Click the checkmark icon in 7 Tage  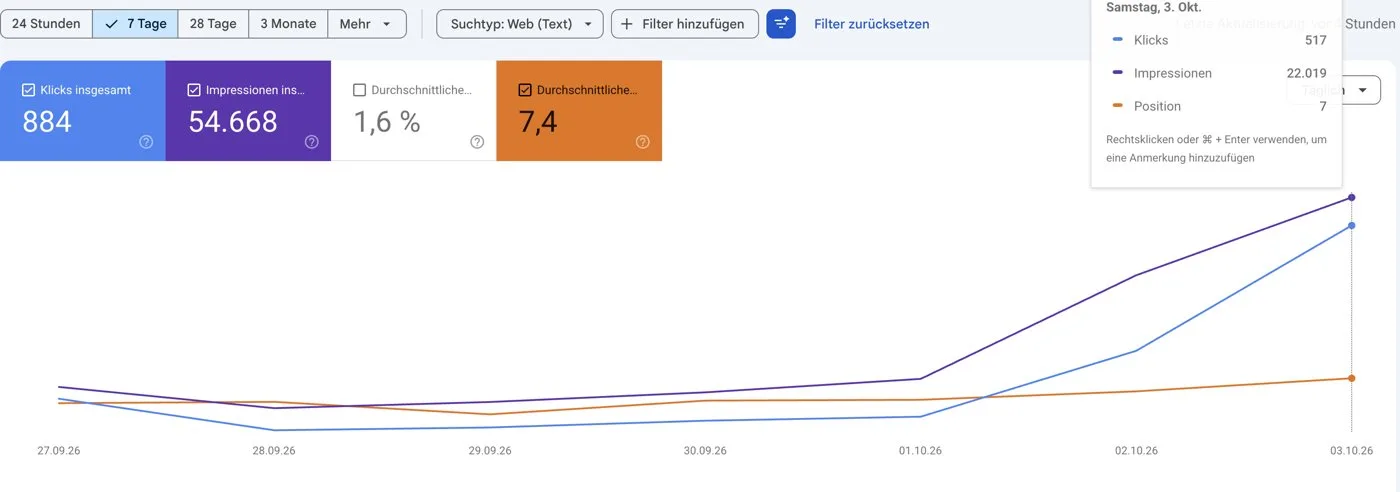[x=112, y=24]
